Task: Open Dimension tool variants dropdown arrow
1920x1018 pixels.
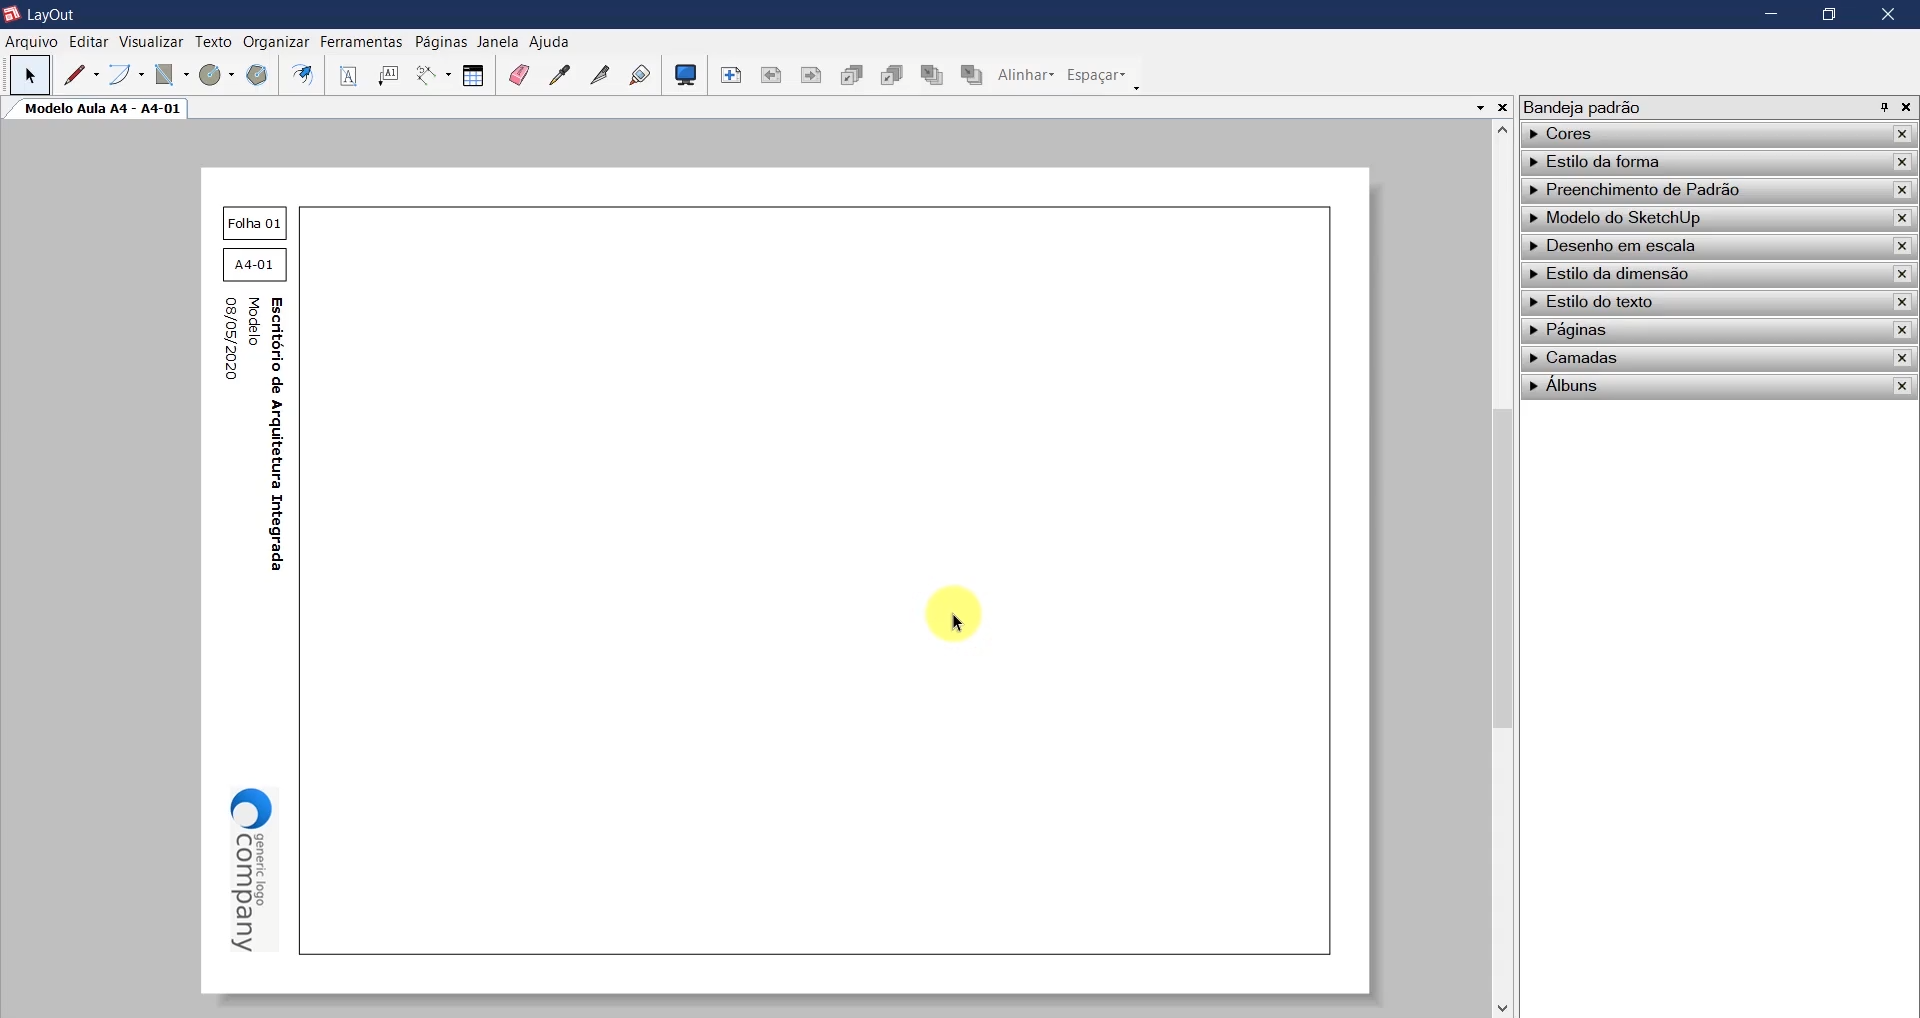Action: click(x=449, y=76)
